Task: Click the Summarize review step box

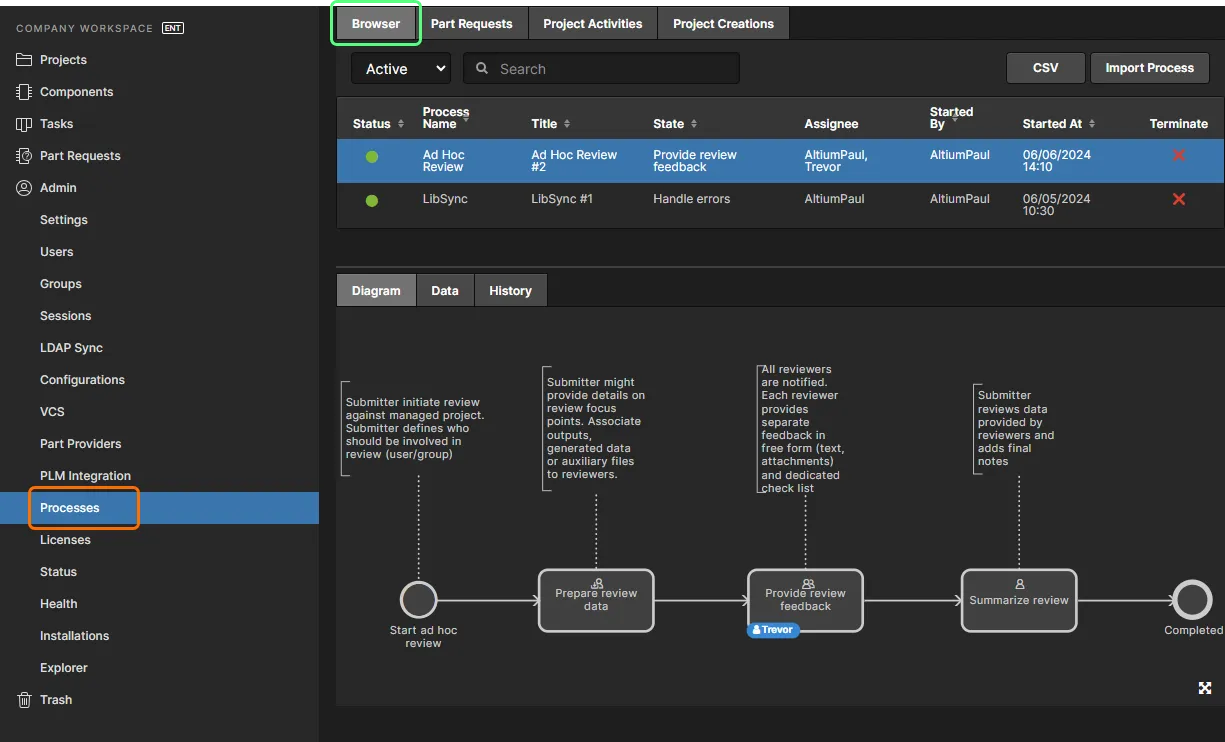Action: click(1019, 600)
